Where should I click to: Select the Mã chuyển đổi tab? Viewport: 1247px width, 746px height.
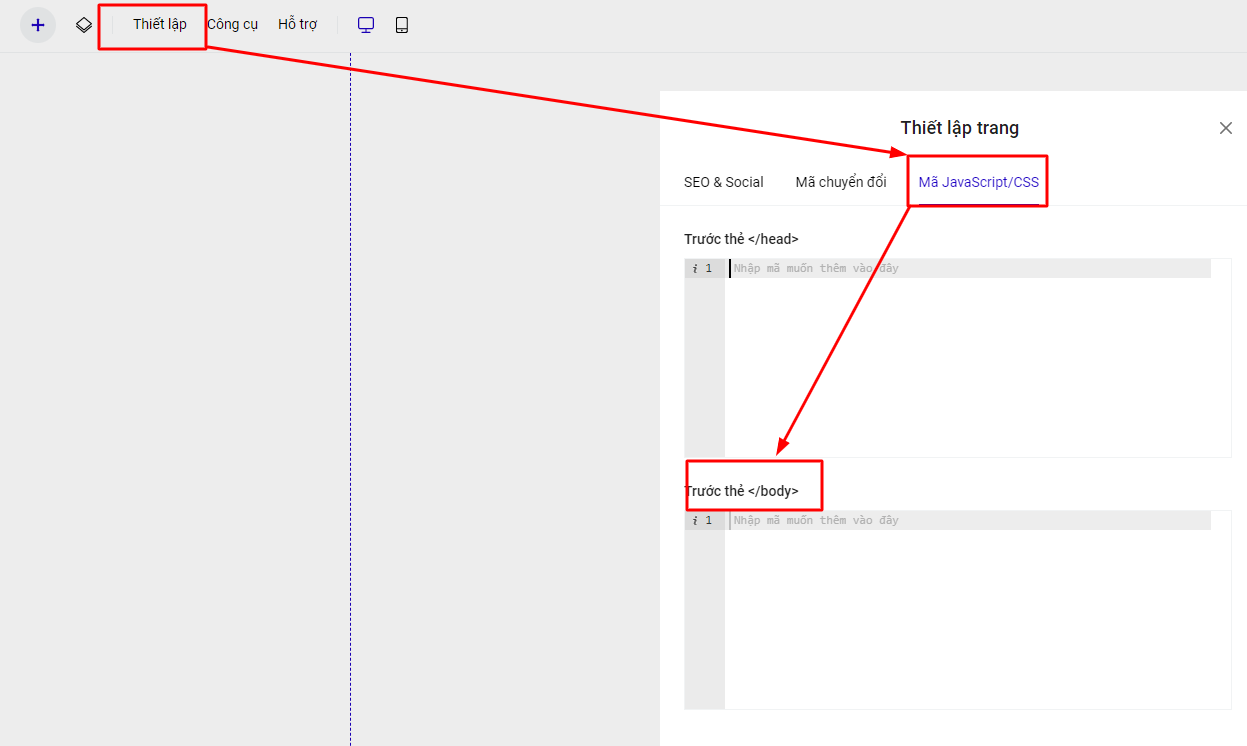pyautogui.click(x=840, y=182)
